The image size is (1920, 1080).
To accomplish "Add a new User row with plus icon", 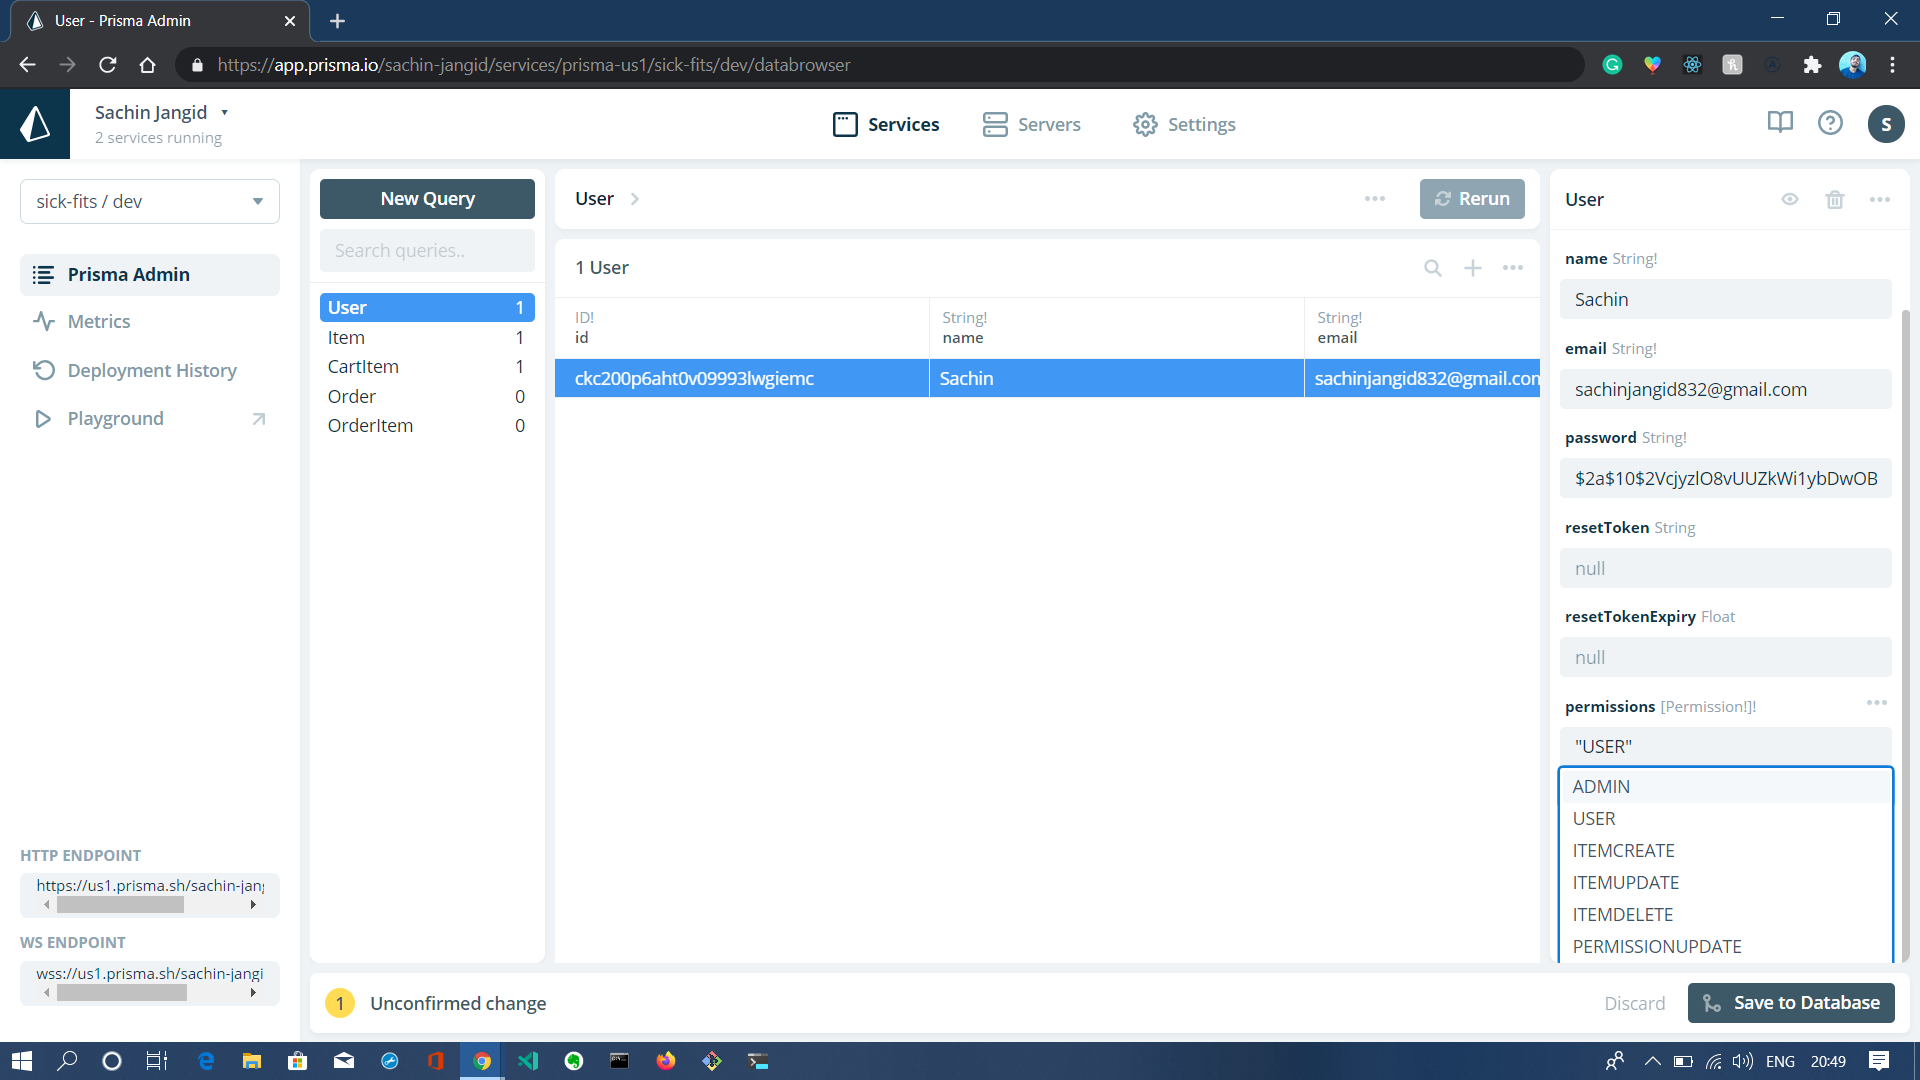I will (1473, 268).
